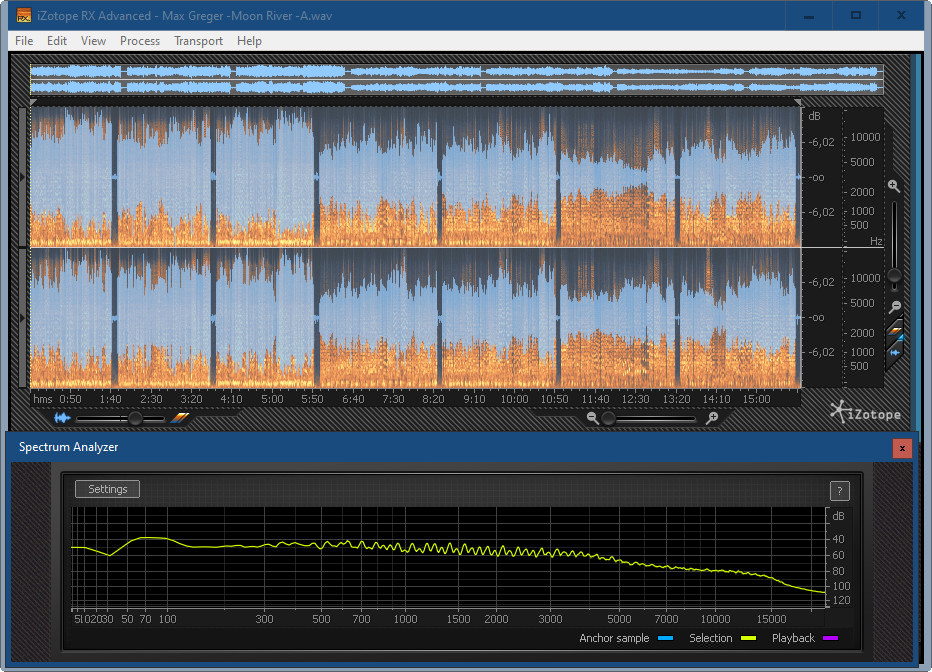Open the File menu
The width and height of the screenshot is (932, 672).
pyautogui.click(x=24, y=41)
